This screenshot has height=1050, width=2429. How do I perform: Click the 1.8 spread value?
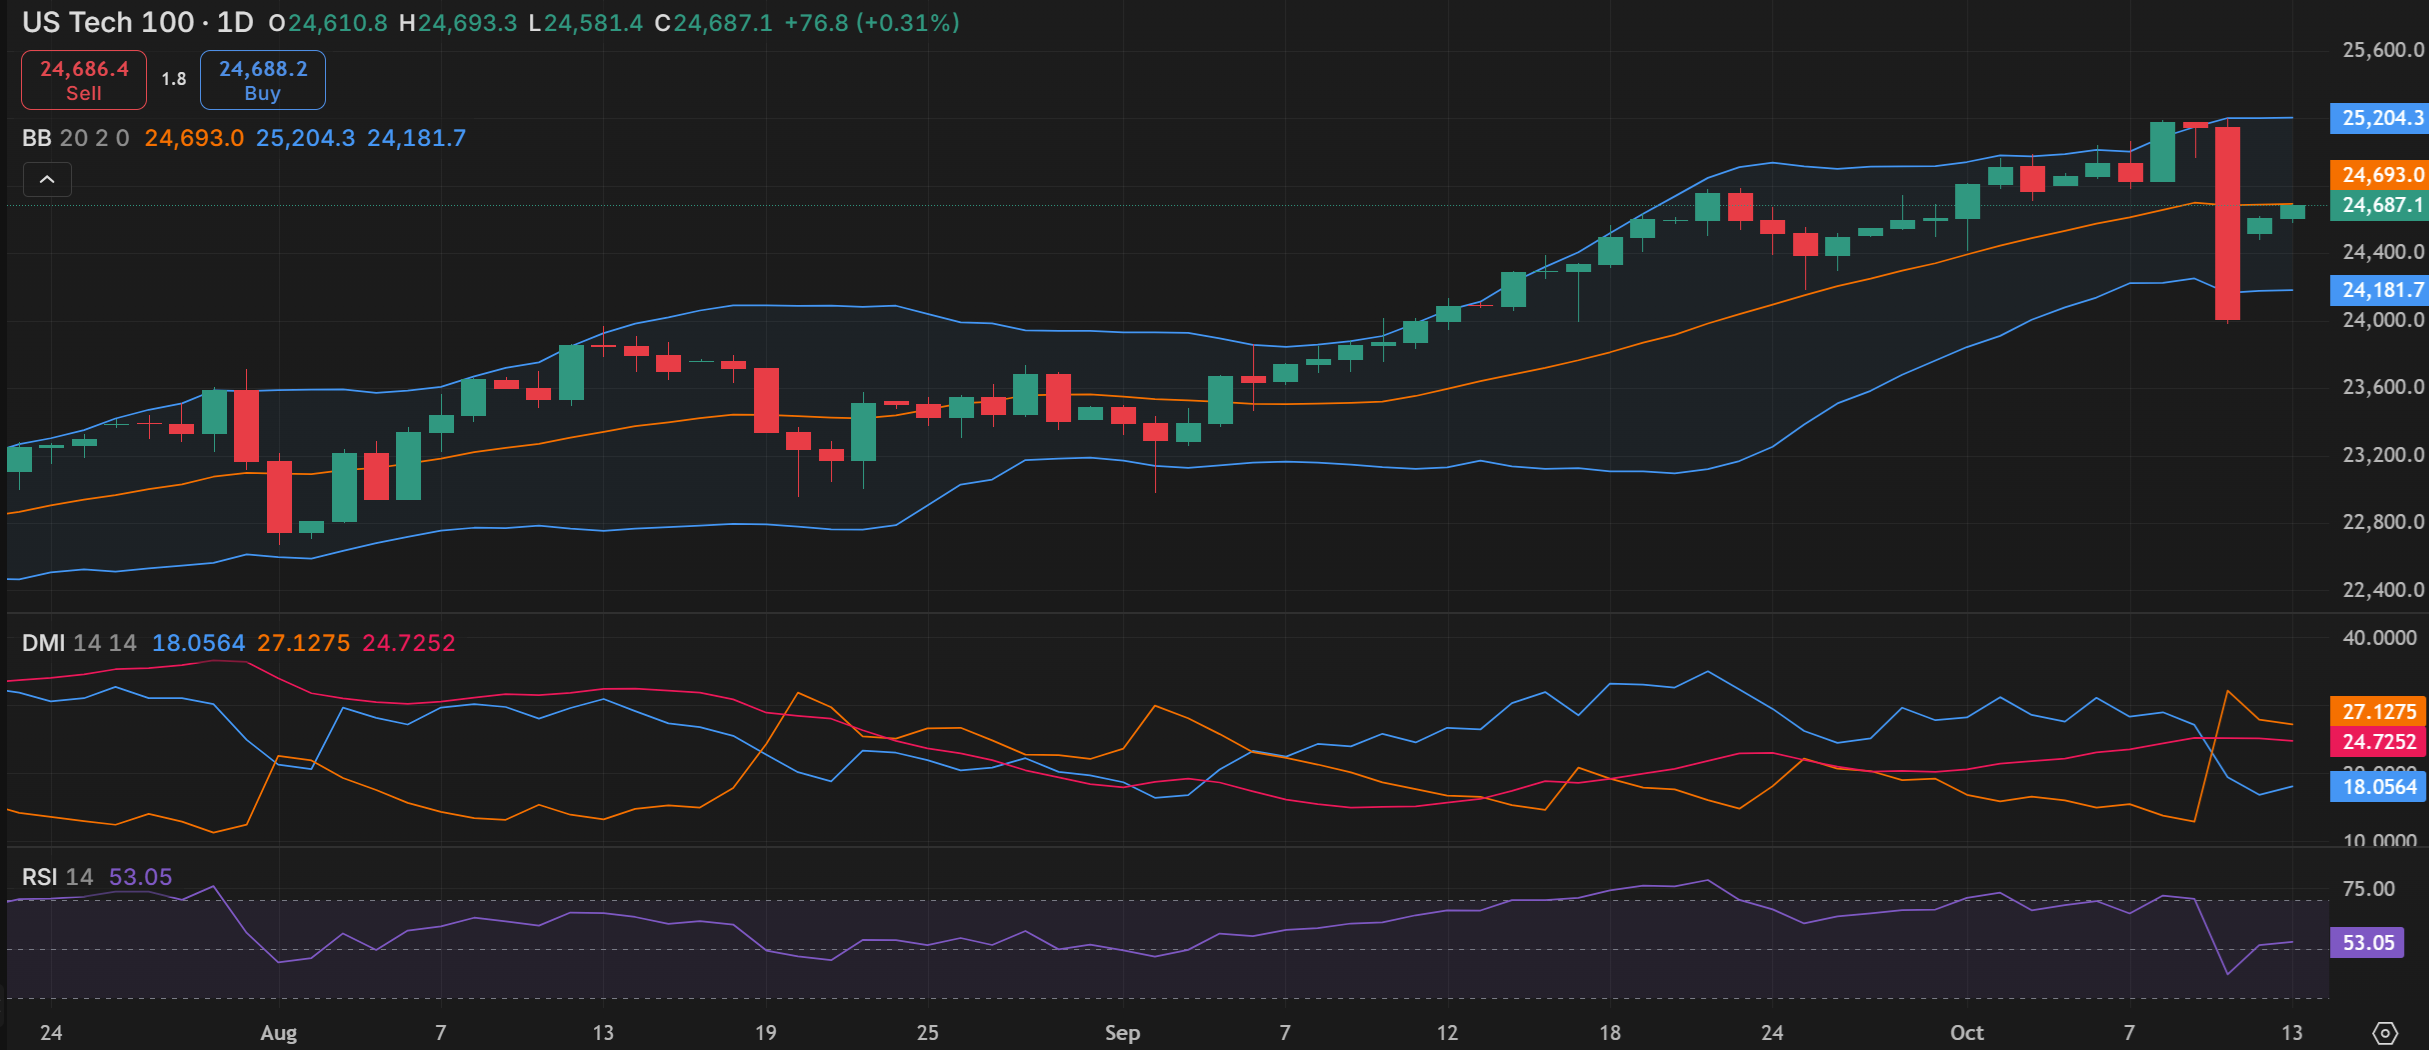[174, 79]
